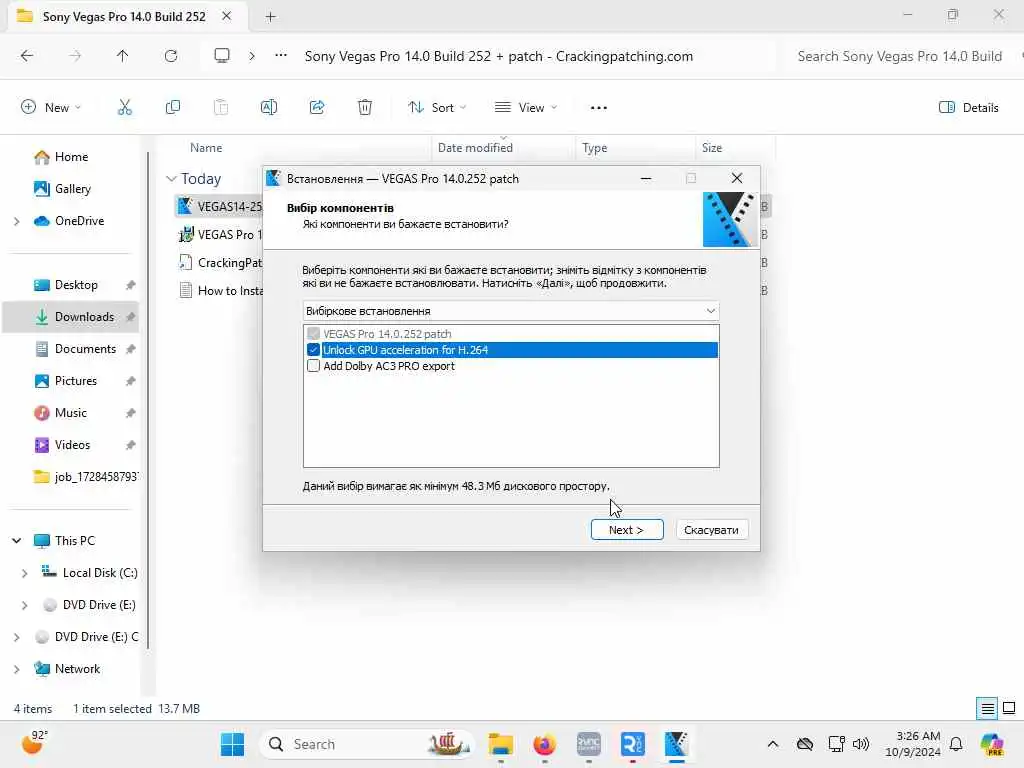Open the VEGAS installer taskbar icon
Image resolution: width=1024 pixels, height=768 pixels.
point(676,744)
